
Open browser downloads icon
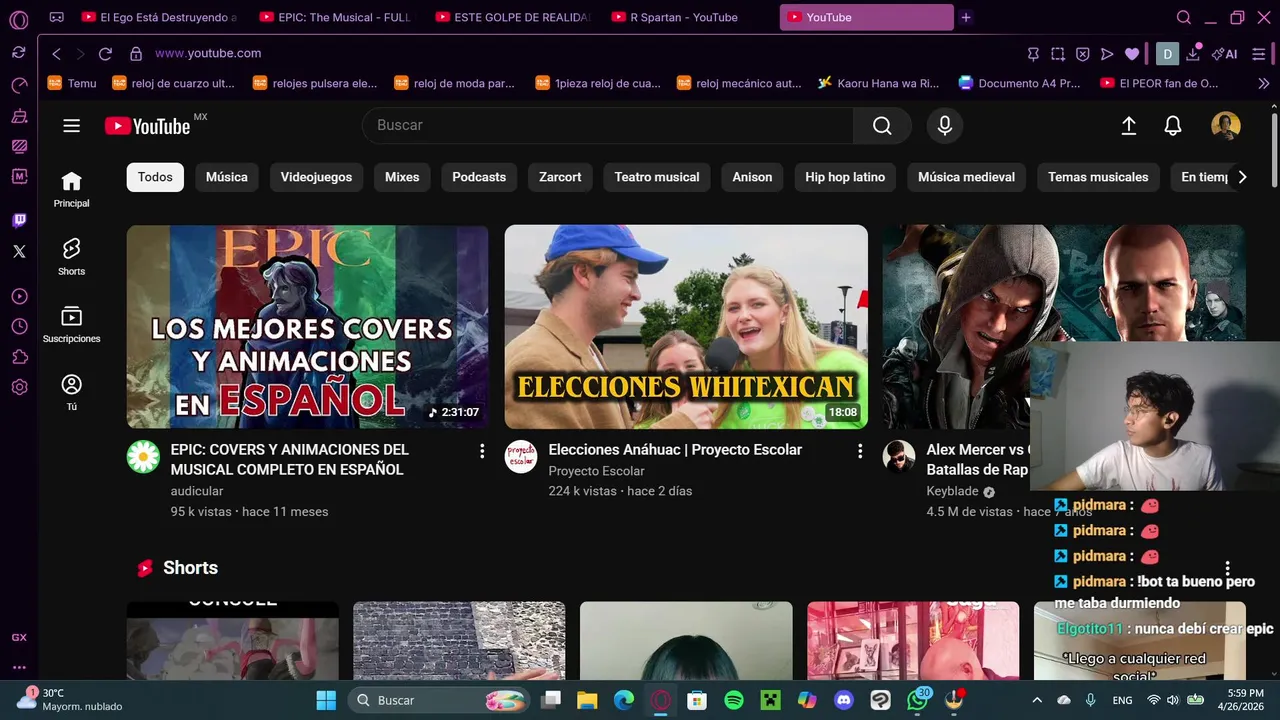click(1193, 53)
